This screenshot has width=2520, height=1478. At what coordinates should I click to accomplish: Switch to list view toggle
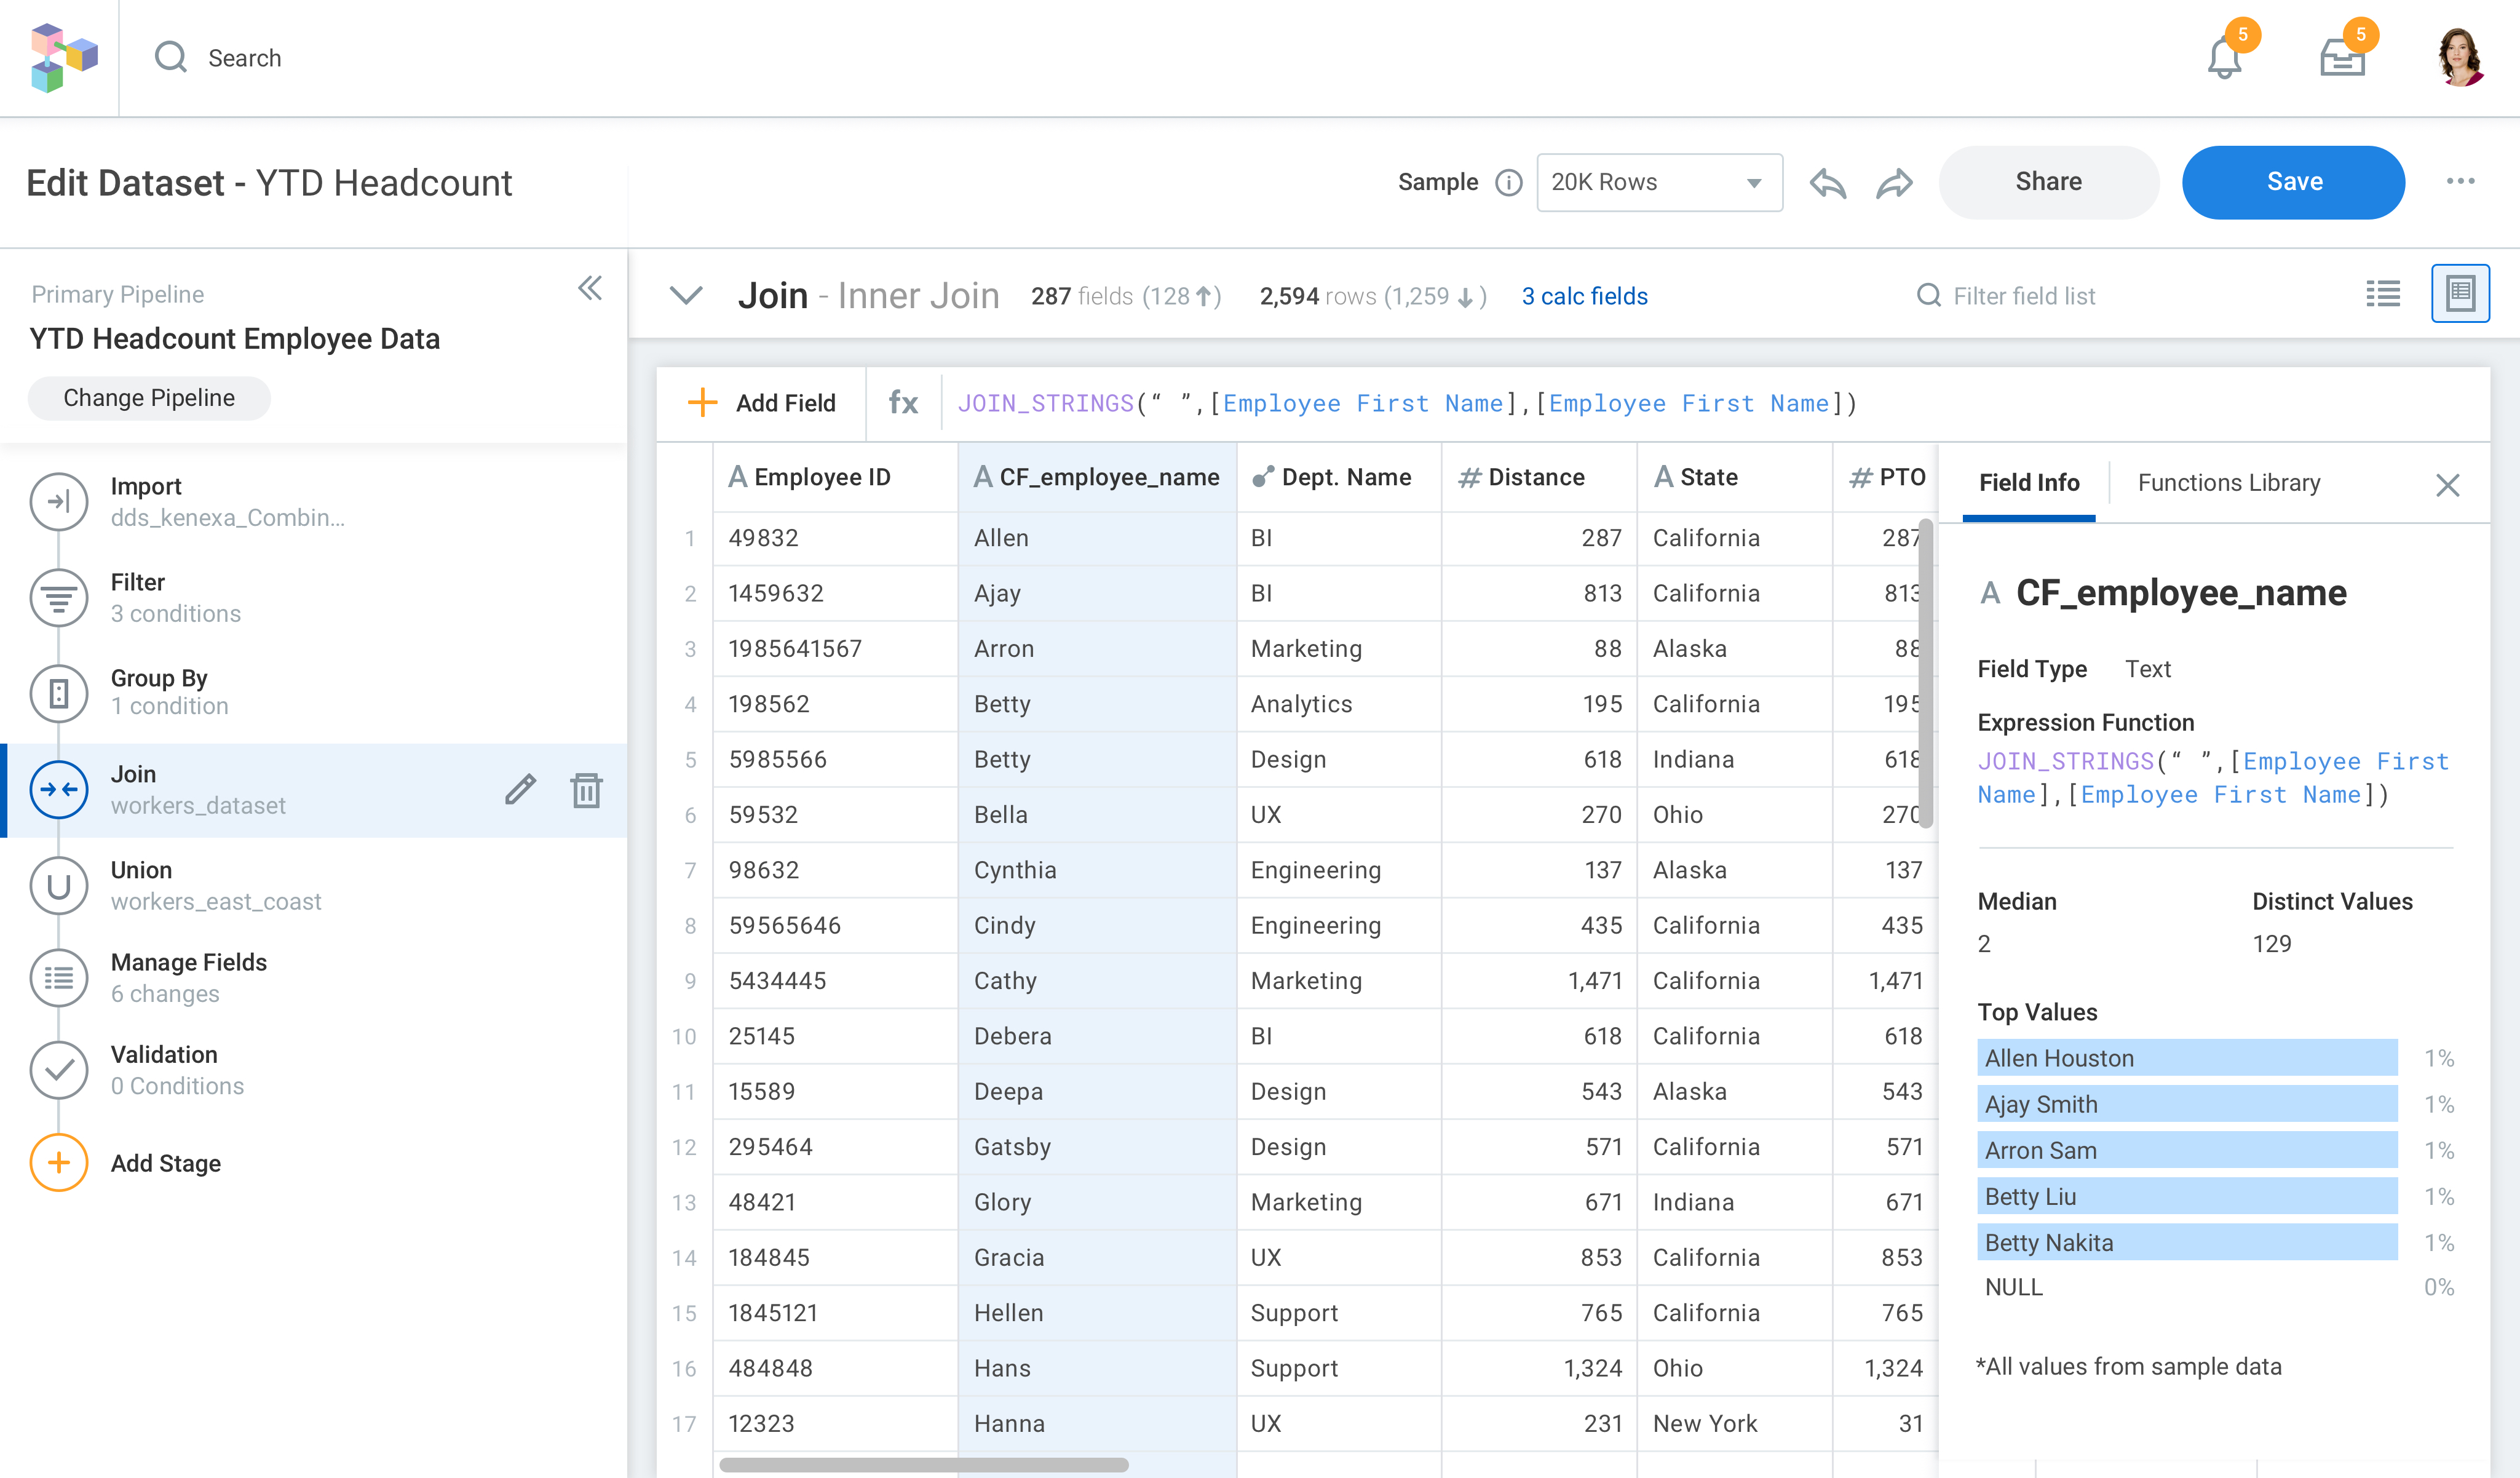(2383, 294)
